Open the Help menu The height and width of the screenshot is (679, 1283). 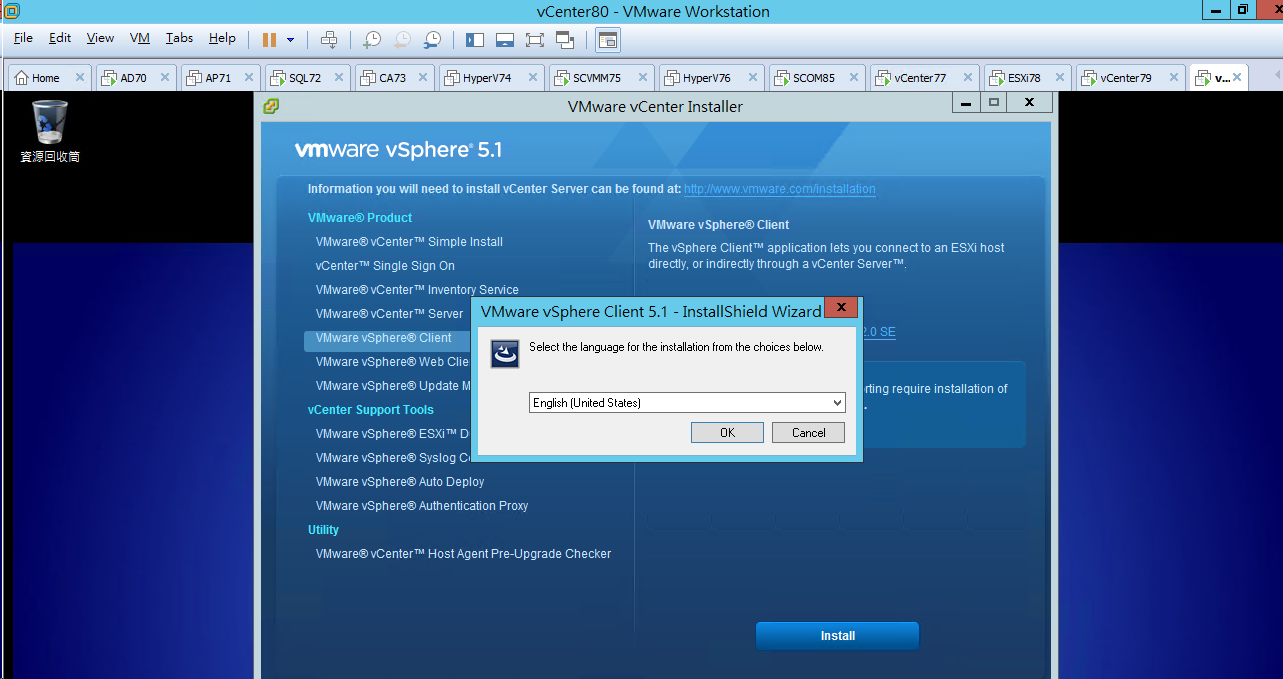click(x=222, y=38)
